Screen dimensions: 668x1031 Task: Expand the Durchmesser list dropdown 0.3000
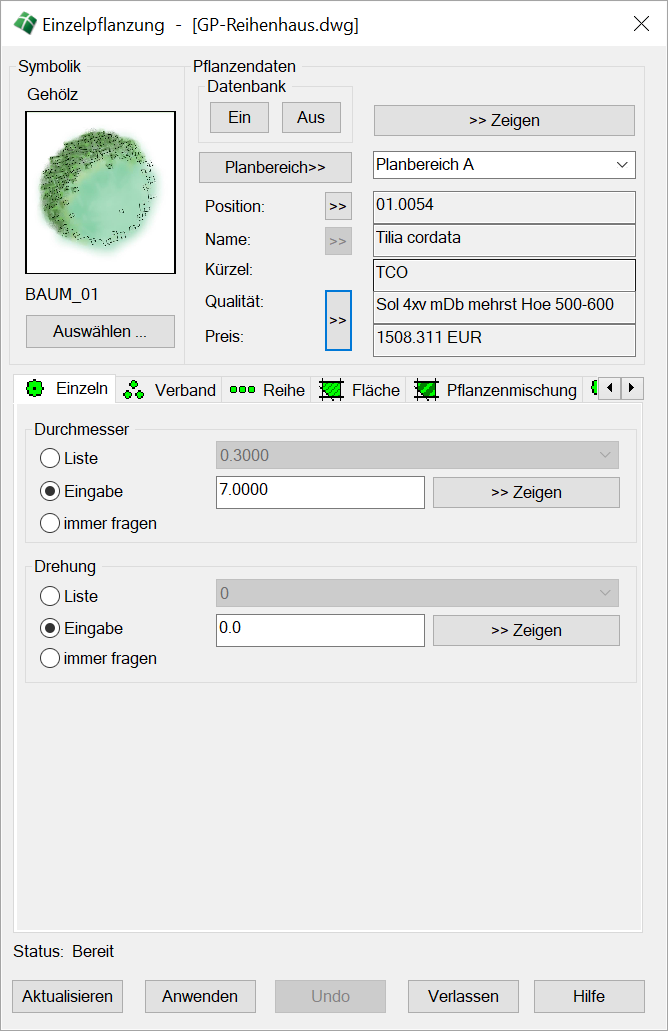point(417,456)
